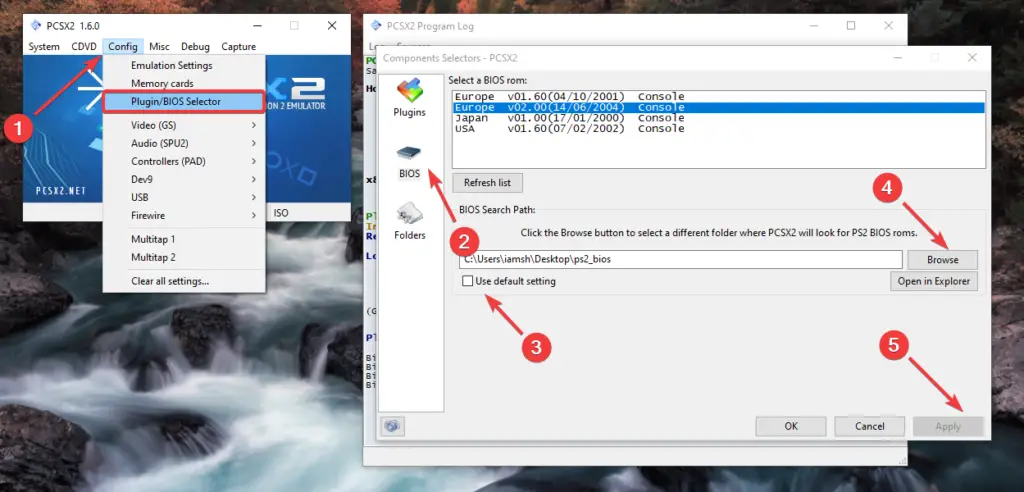Select Europe v01.60 BIOS rom
Screen dimensions: 1024x492
point(718,97)
